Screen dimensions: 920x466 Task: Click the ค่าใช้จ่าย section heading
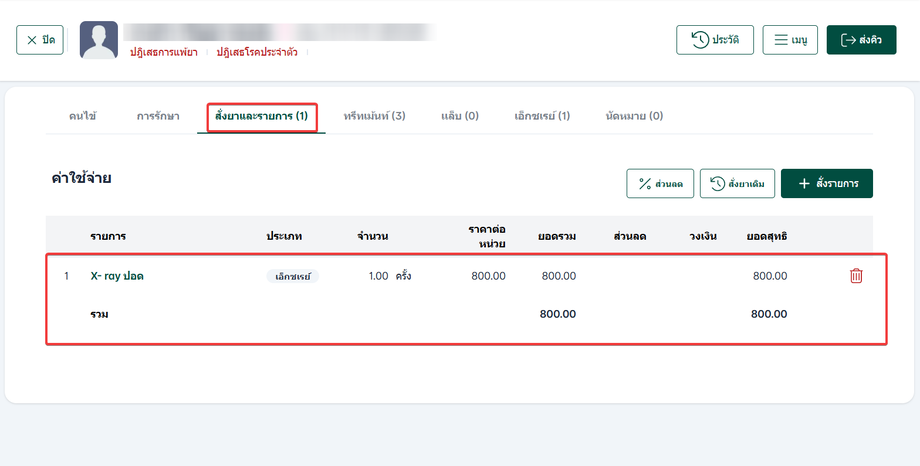(x=82, y=178)
